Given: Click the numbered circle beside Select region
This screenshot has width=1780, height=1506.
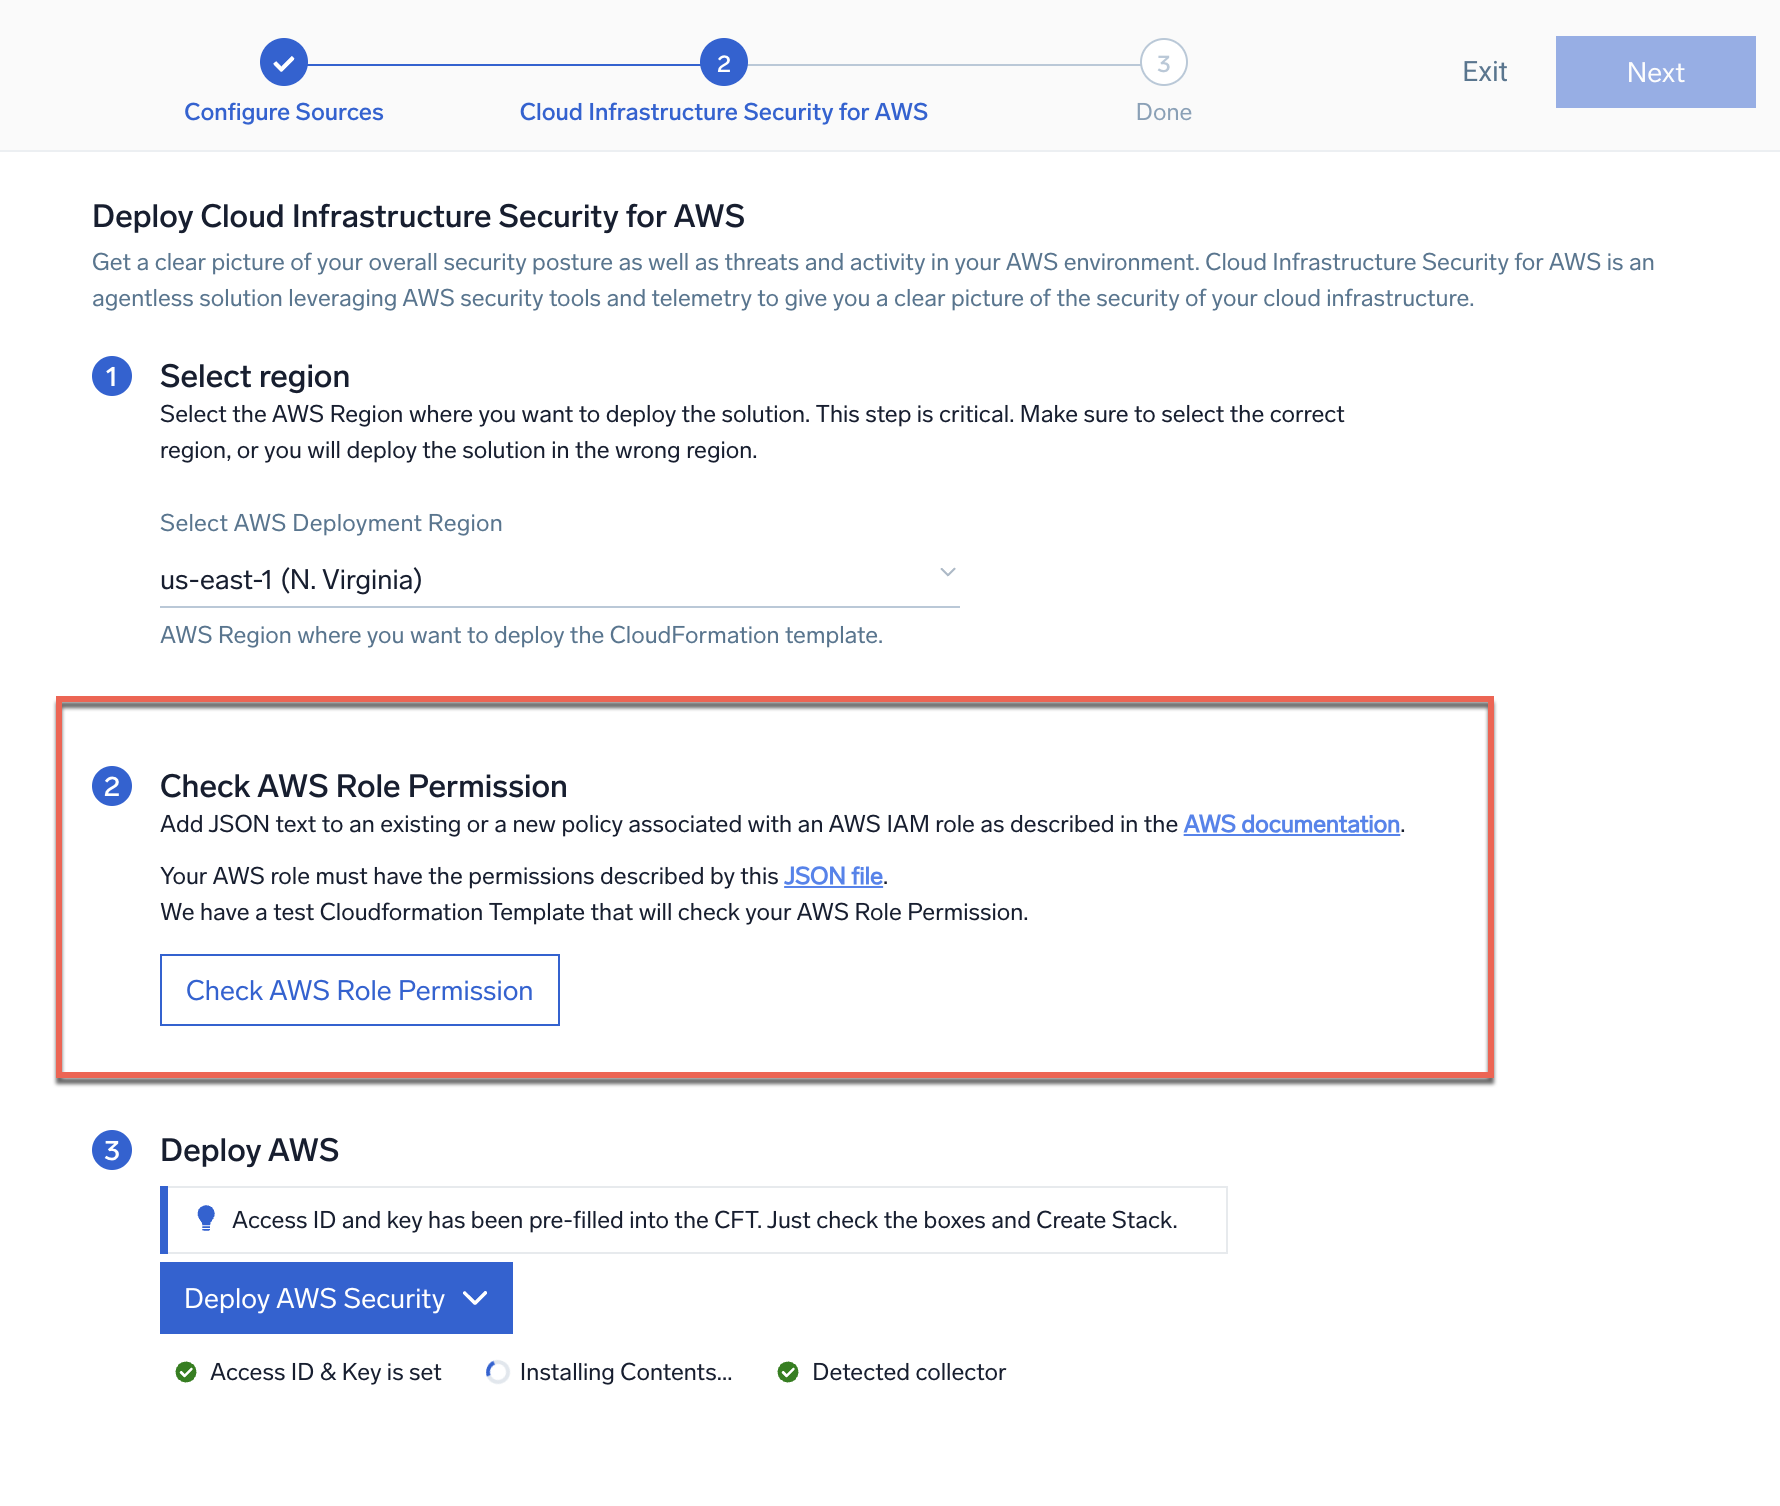Looking at the screenshot, I should click(112, 377).
